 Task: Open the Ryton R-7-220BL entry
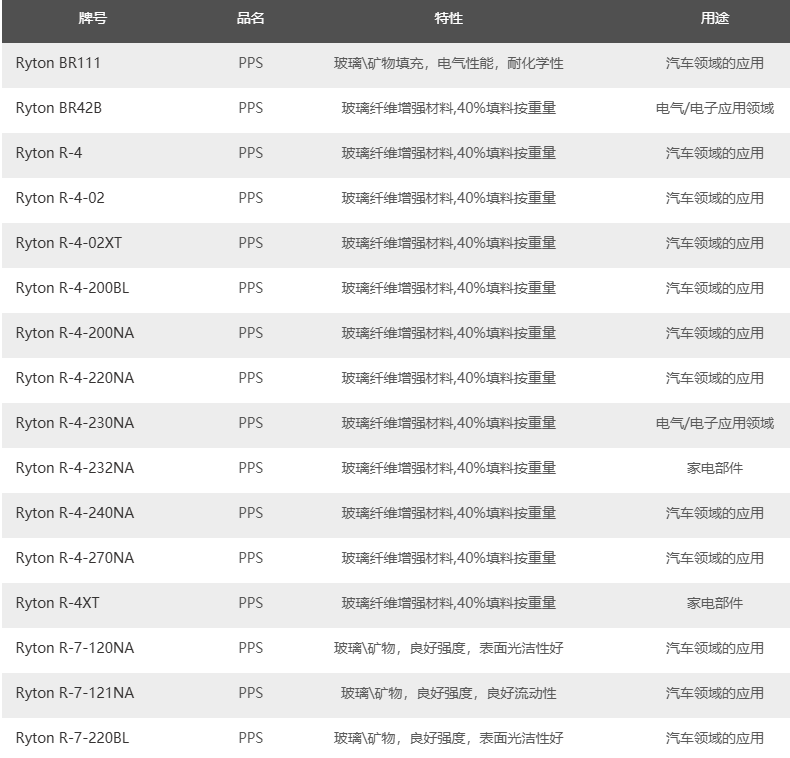coord(72,738)
